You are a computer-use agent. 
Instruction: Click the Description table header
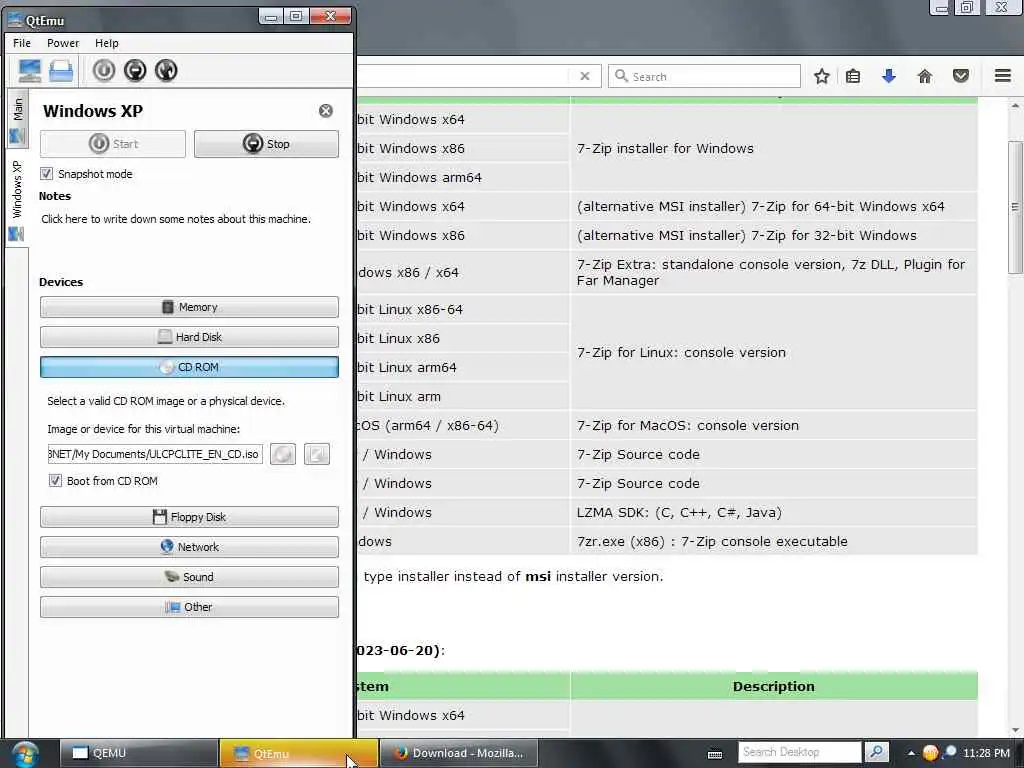774,686
